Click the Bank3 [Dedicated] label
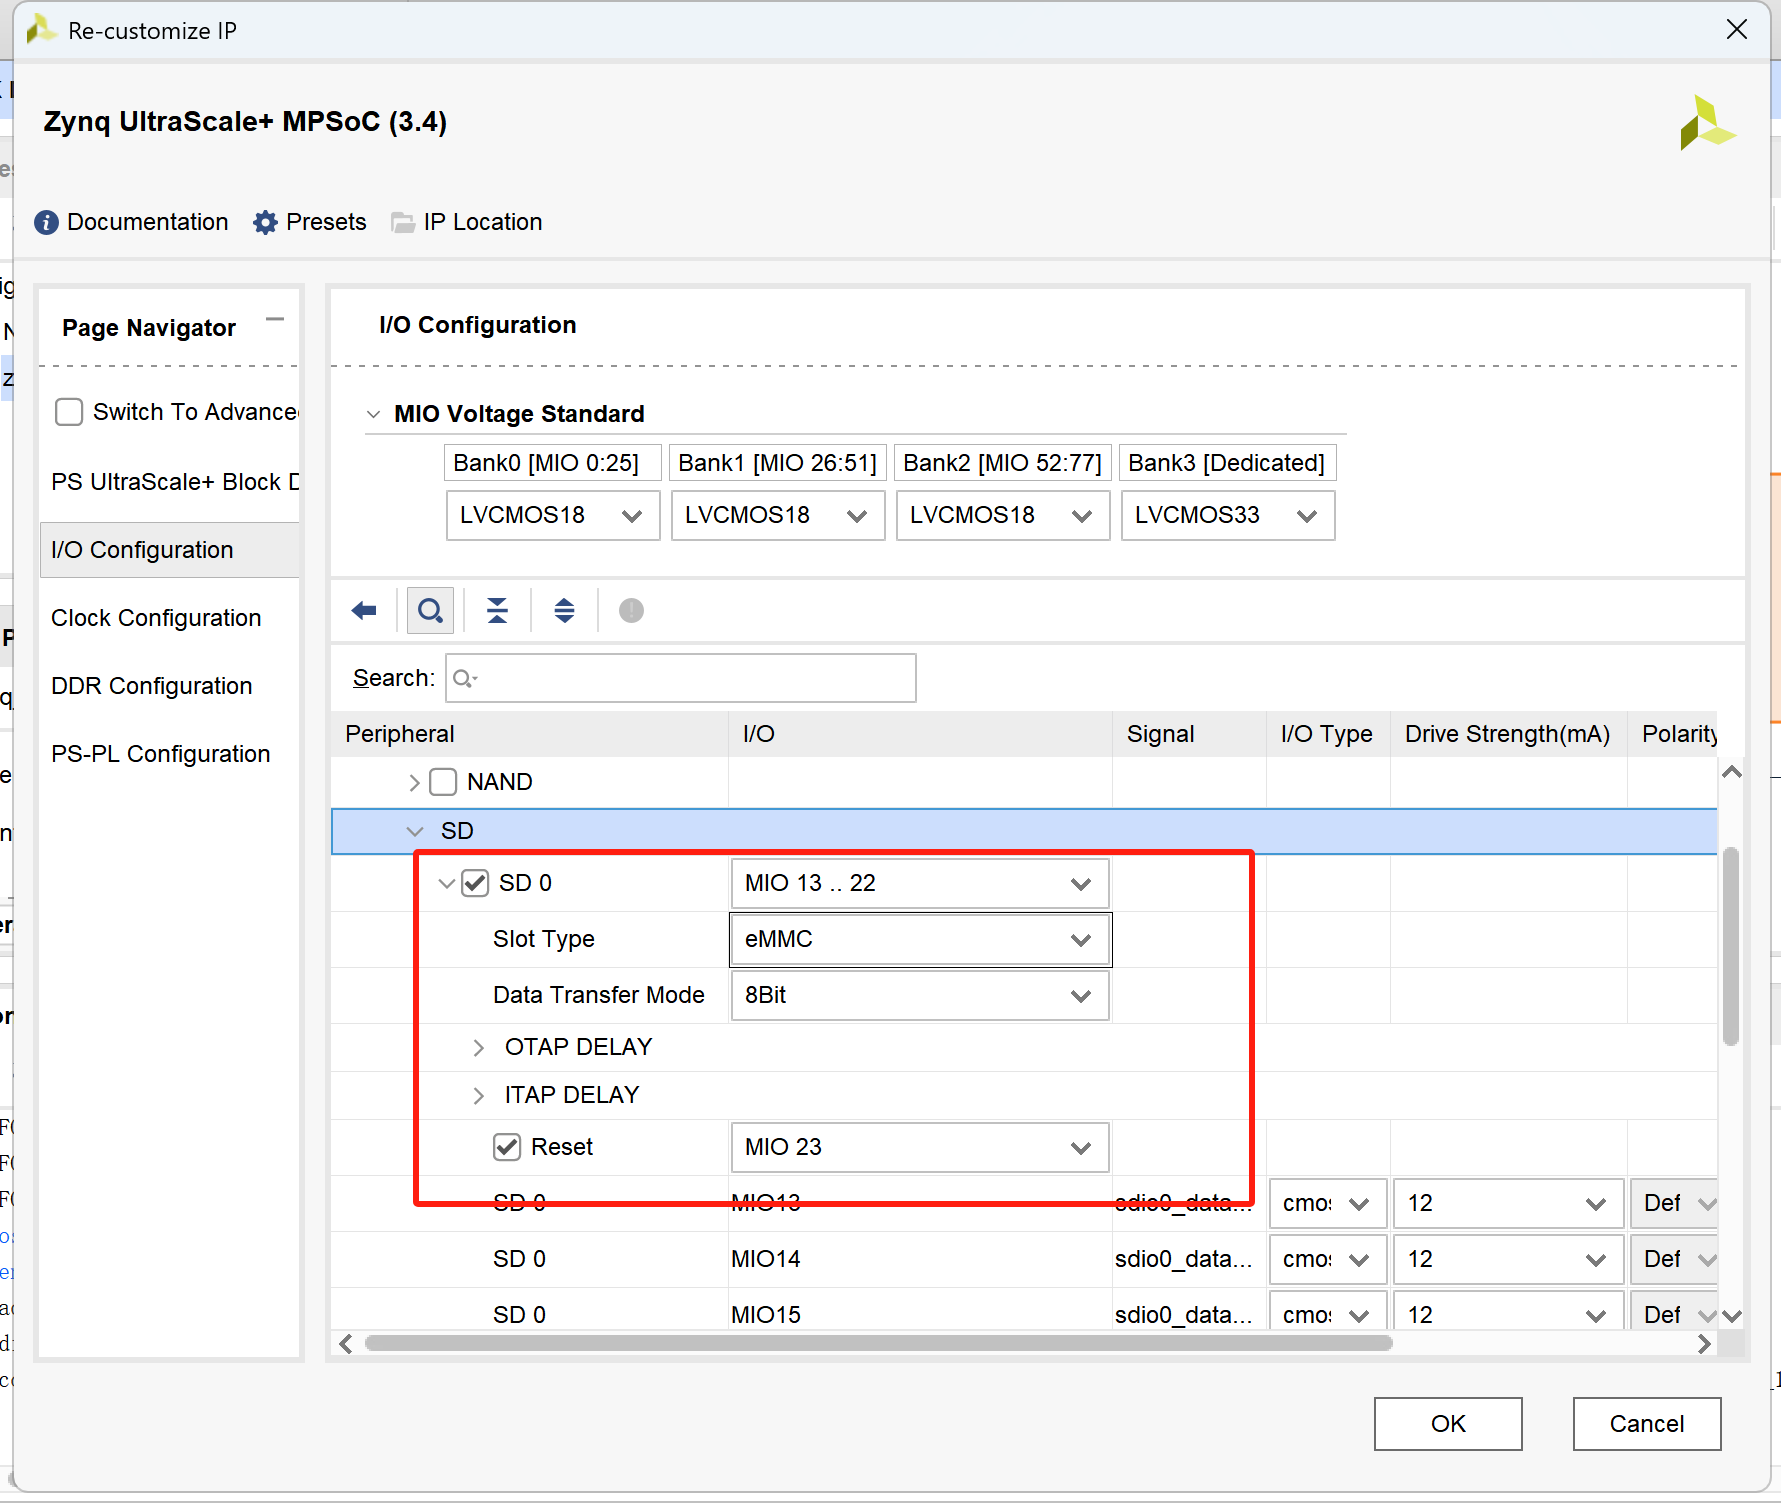Image resolution: width=1781 pixels, height=1503 pixels. click(1228, 463)
